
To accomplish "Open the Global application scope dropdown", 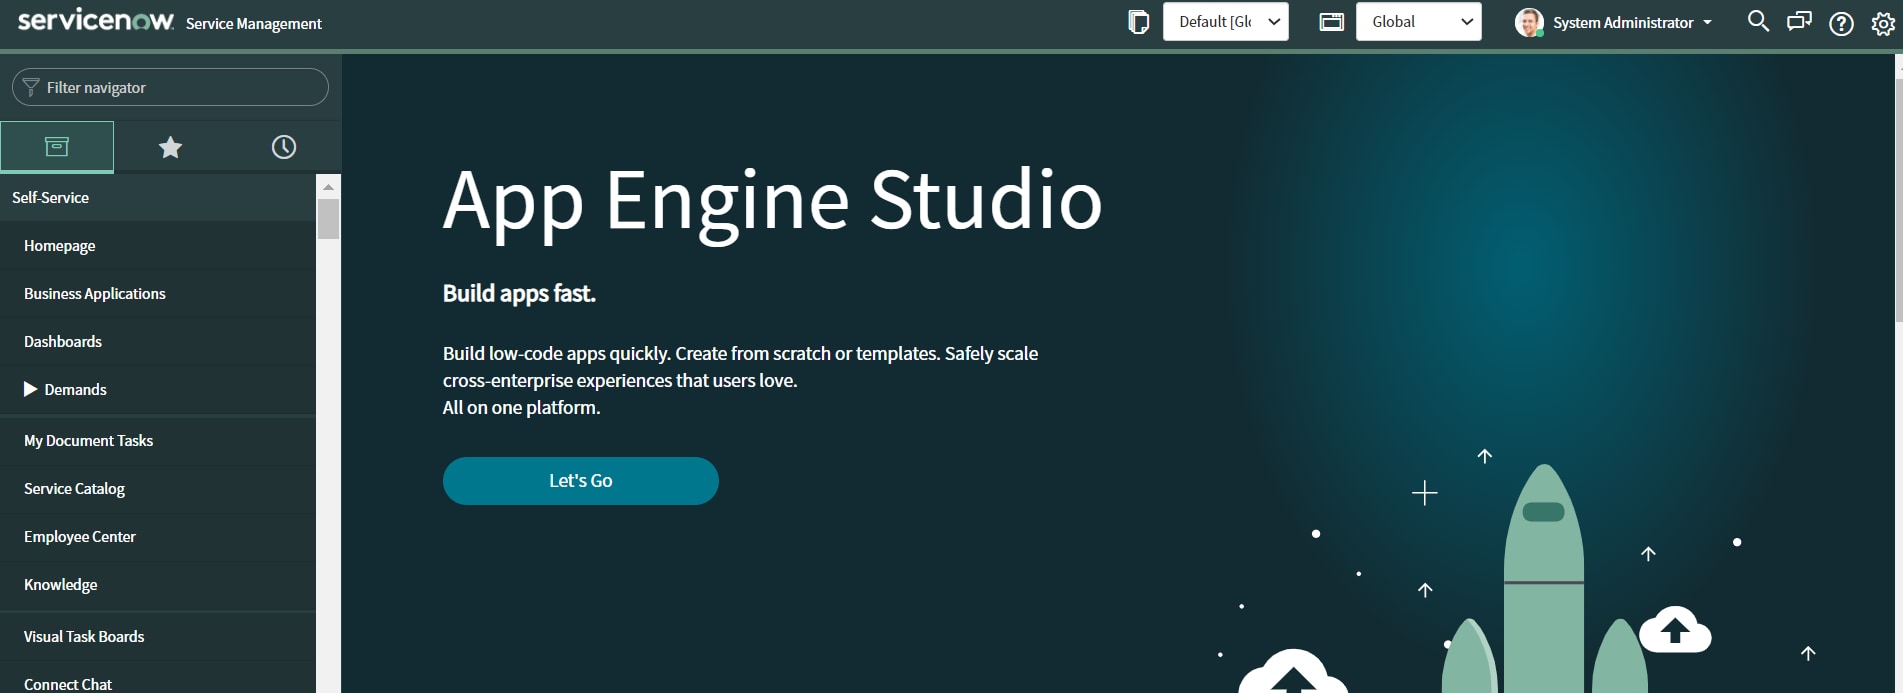I will [x=1418, y=22].
